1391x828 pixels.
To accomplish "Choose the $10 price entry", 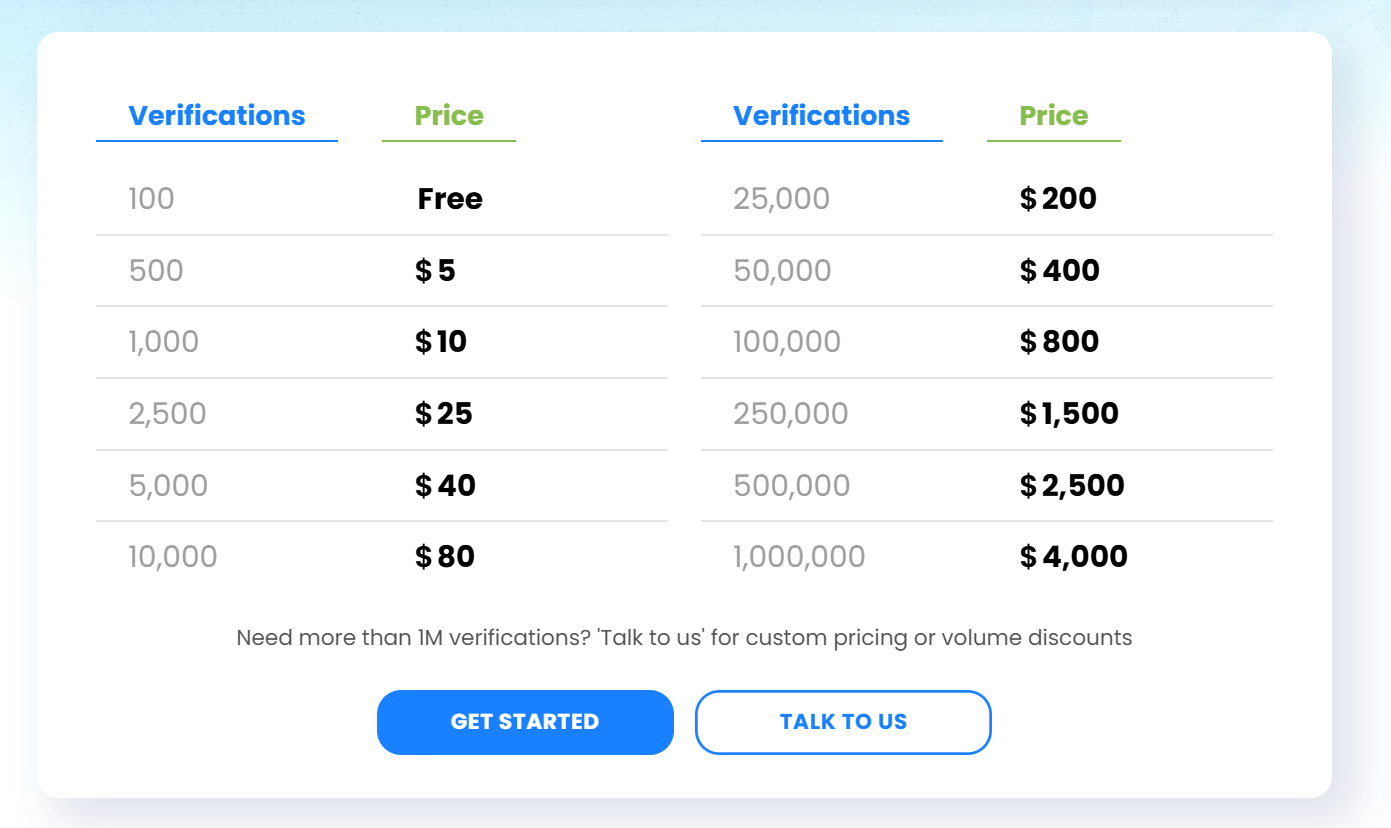I will click(441, 342).
